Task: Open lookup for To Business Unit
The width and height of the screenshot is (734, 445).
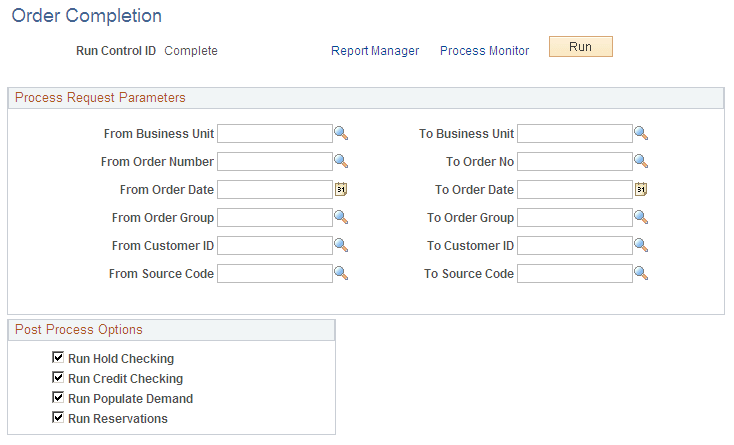Action: coord(641,134)
